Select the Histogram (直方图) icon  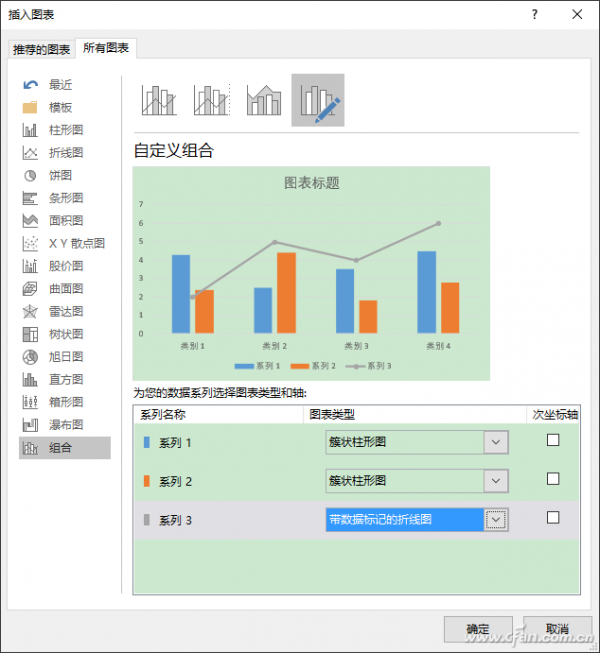pos(30,379)
